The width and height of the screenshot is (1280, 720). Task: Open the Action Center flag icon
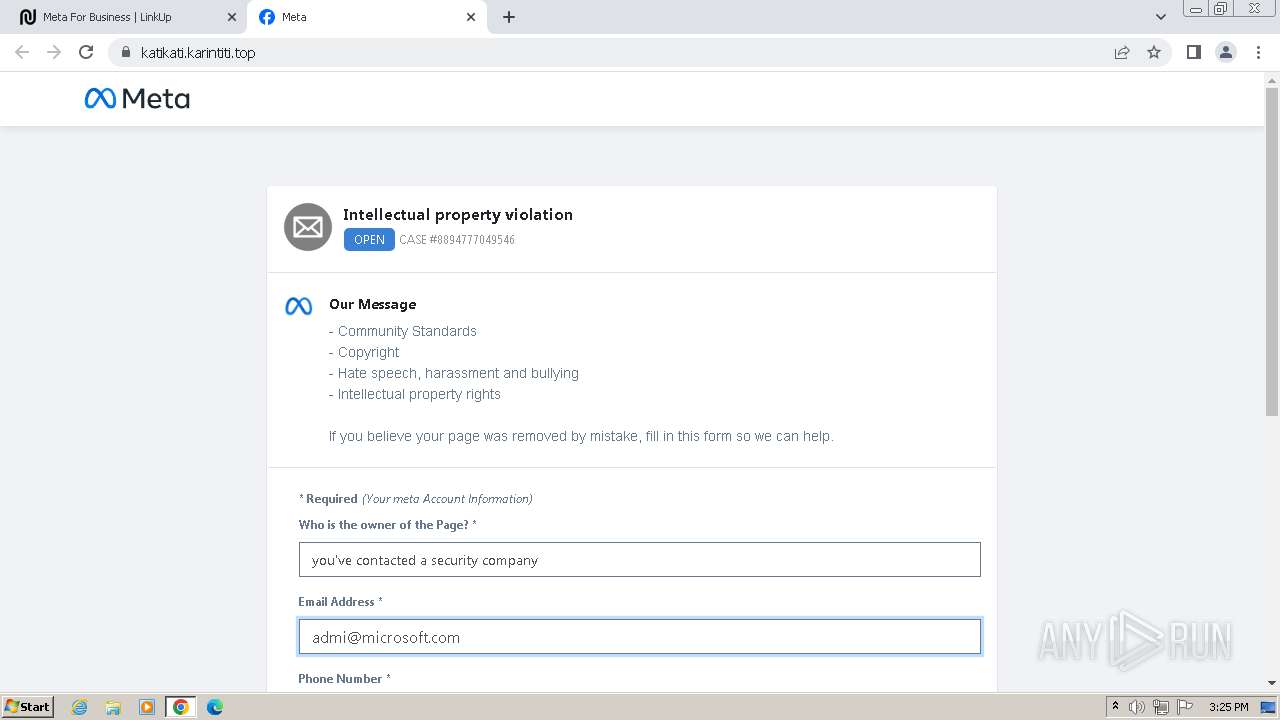click(1184, 707)
